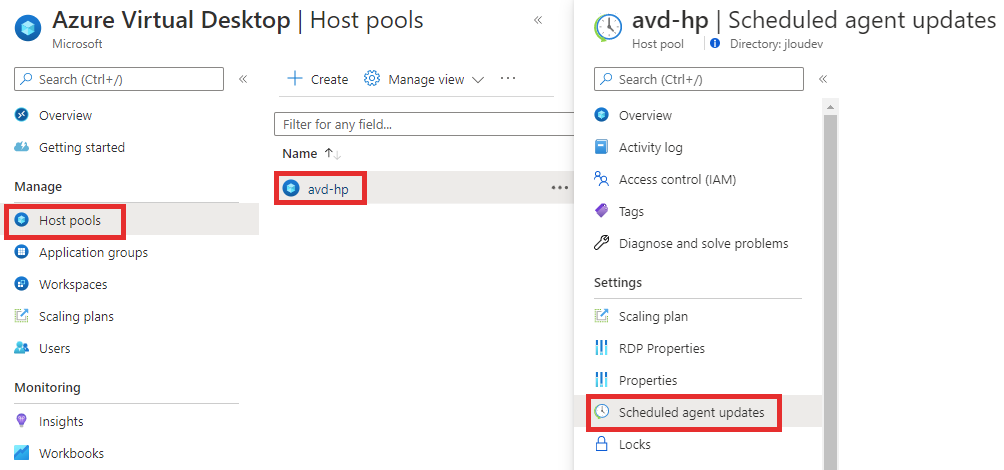Click Create host pool button
Viewport: 1004px width, 470px height.
(318, 79)
